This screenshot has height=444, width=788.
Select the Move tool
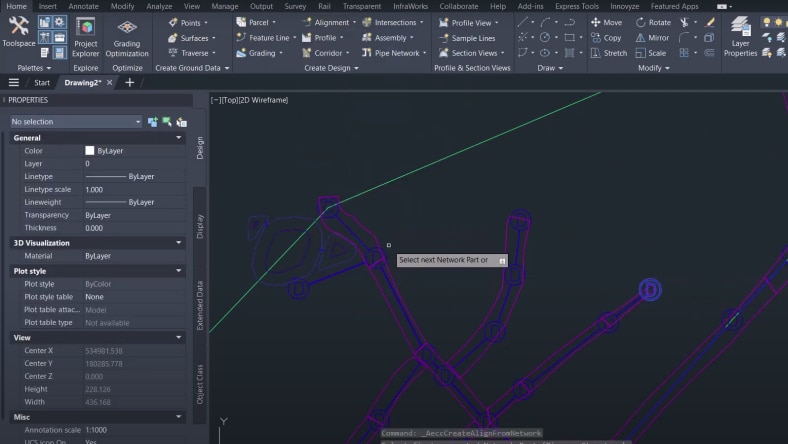(606, 23)
